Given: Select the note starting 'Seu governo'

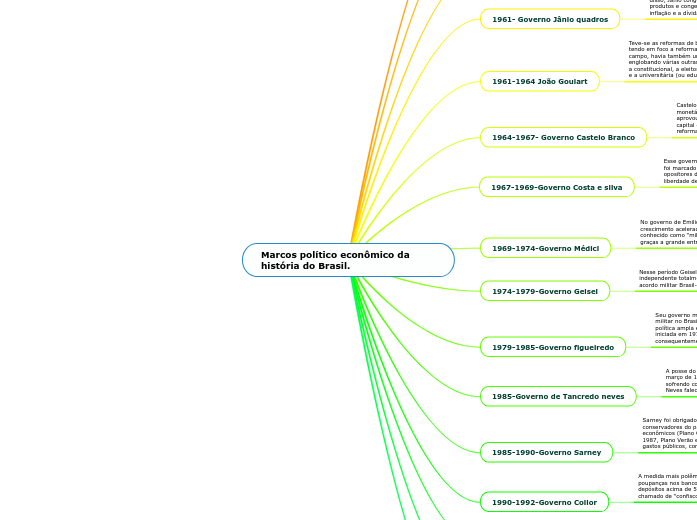Looking at the screenshot, I should coord(675,328).
